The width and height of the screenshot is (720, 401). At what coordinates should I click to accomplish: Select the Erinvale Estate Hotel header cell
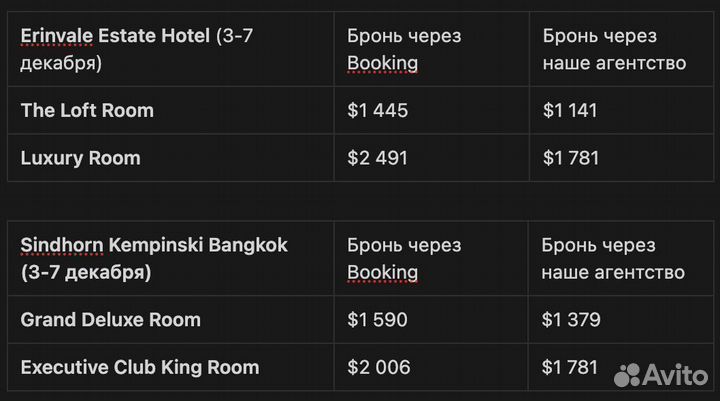[171, 49]
